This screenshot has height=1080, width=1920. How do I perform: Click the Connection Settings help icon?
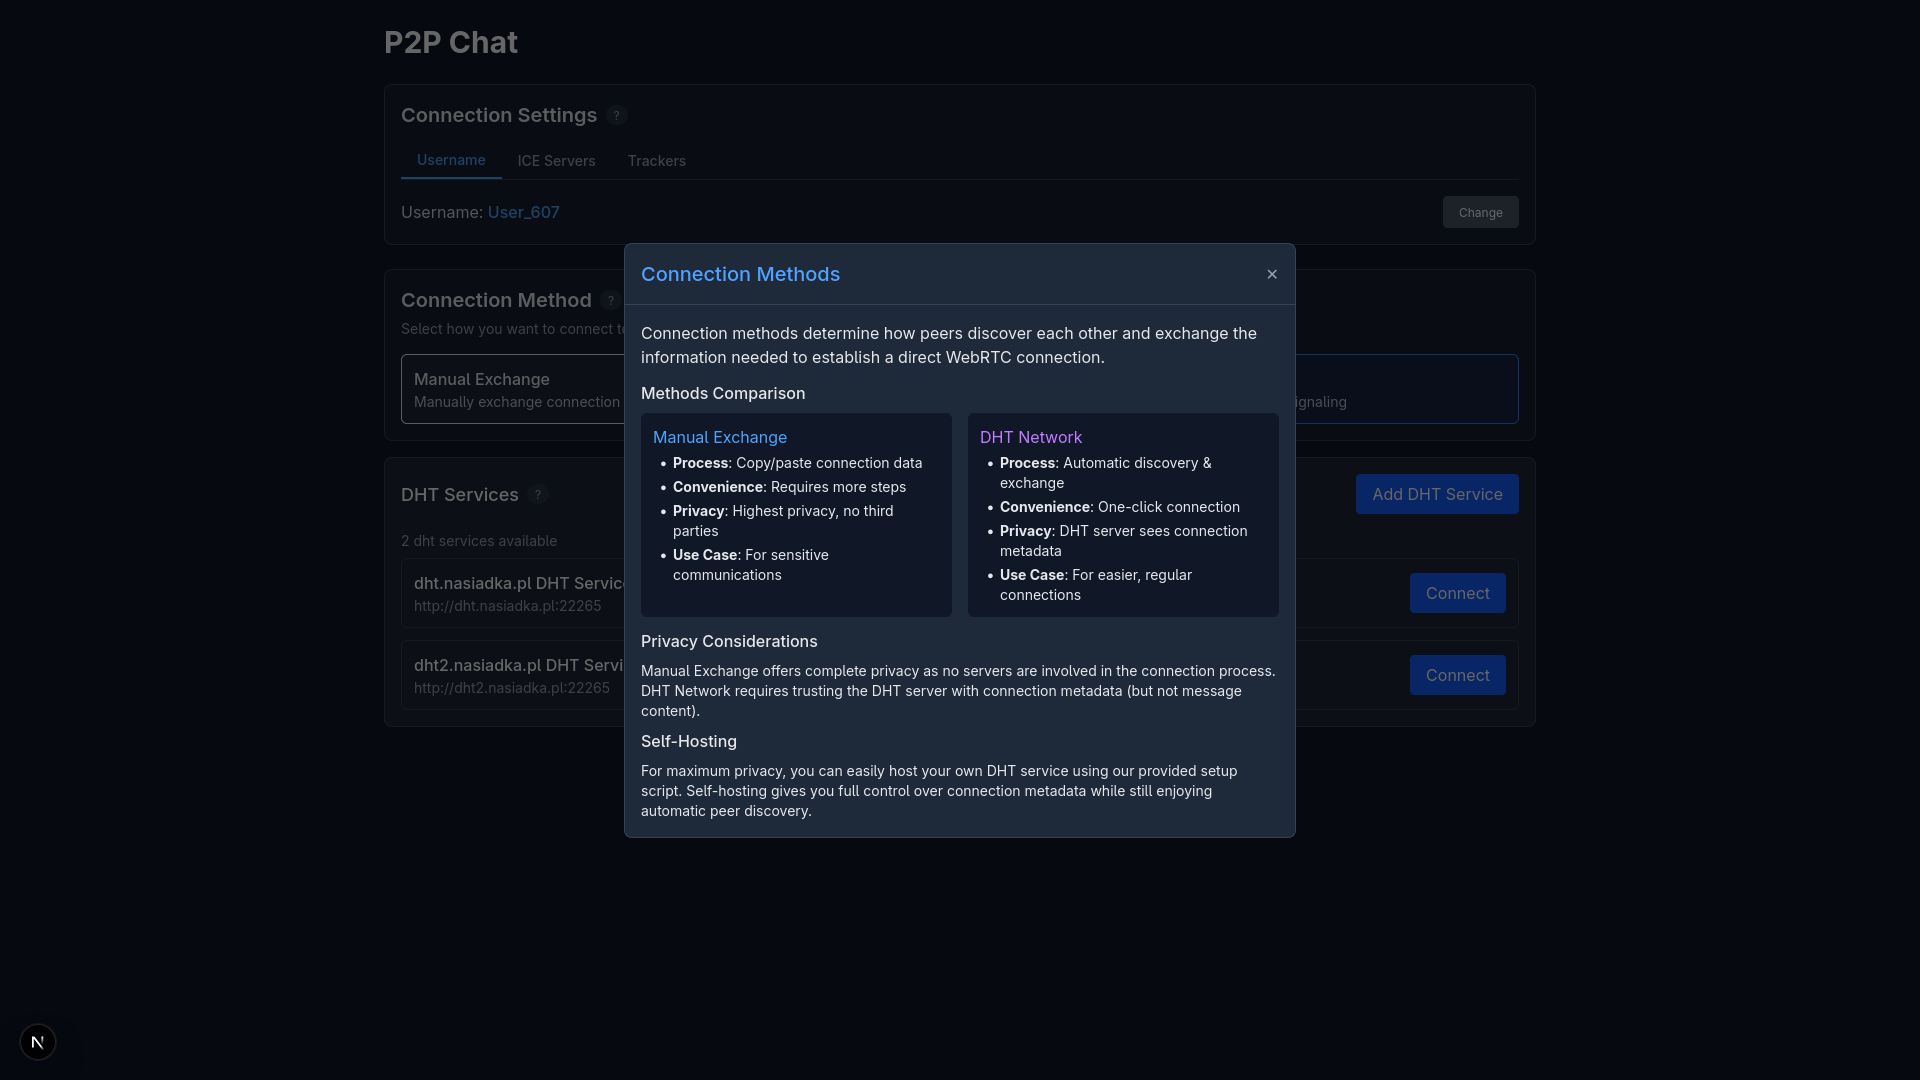click(617, 115)
